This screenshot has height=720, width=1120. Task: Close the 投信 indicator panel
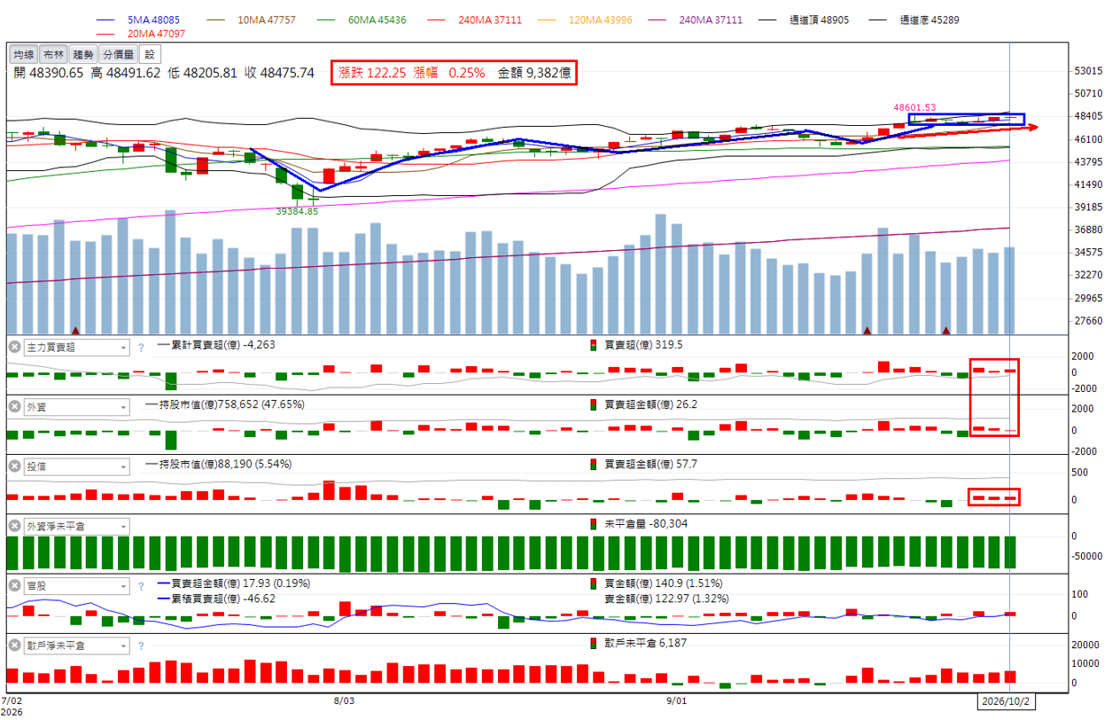tap(14, 466)
